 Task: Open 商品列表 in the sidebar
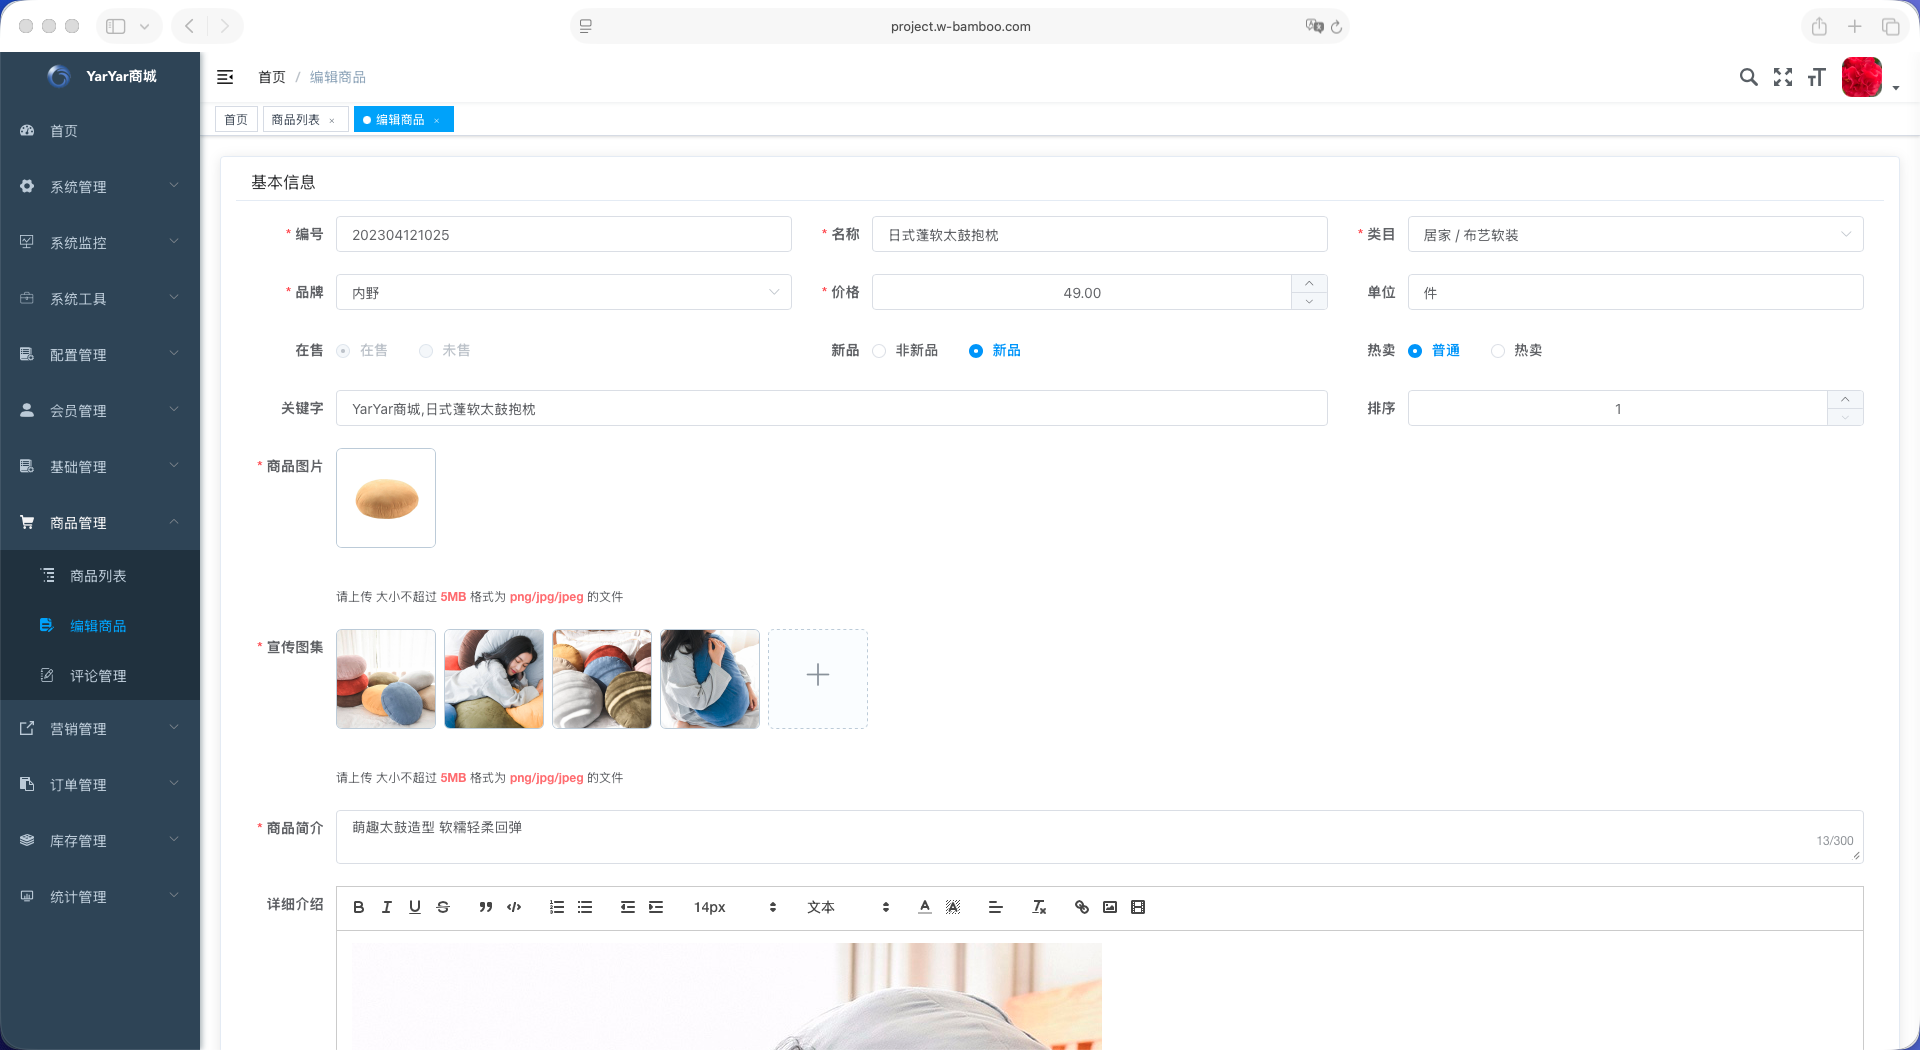coord(100,576)
